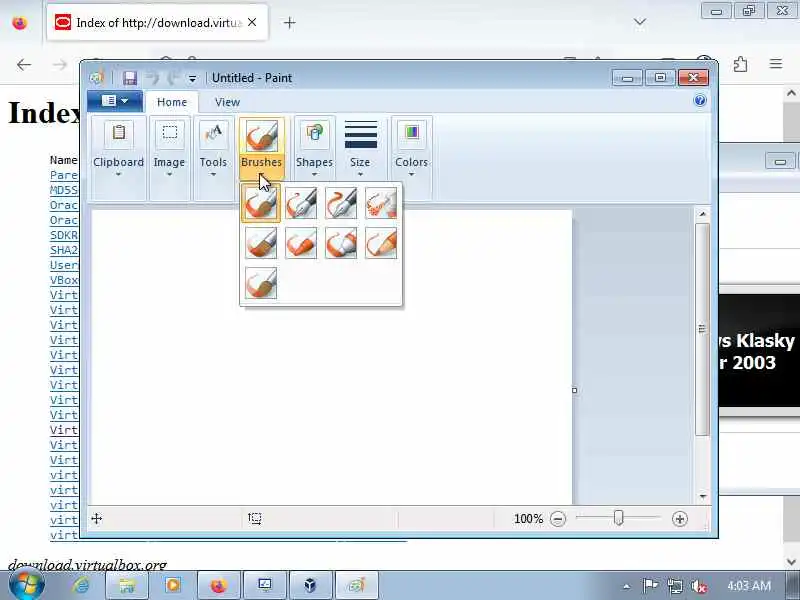Show hidden tray icons with the arrow
Image resolution: width=800 pixels, height=600 pixels.
[x=627, y=586]
